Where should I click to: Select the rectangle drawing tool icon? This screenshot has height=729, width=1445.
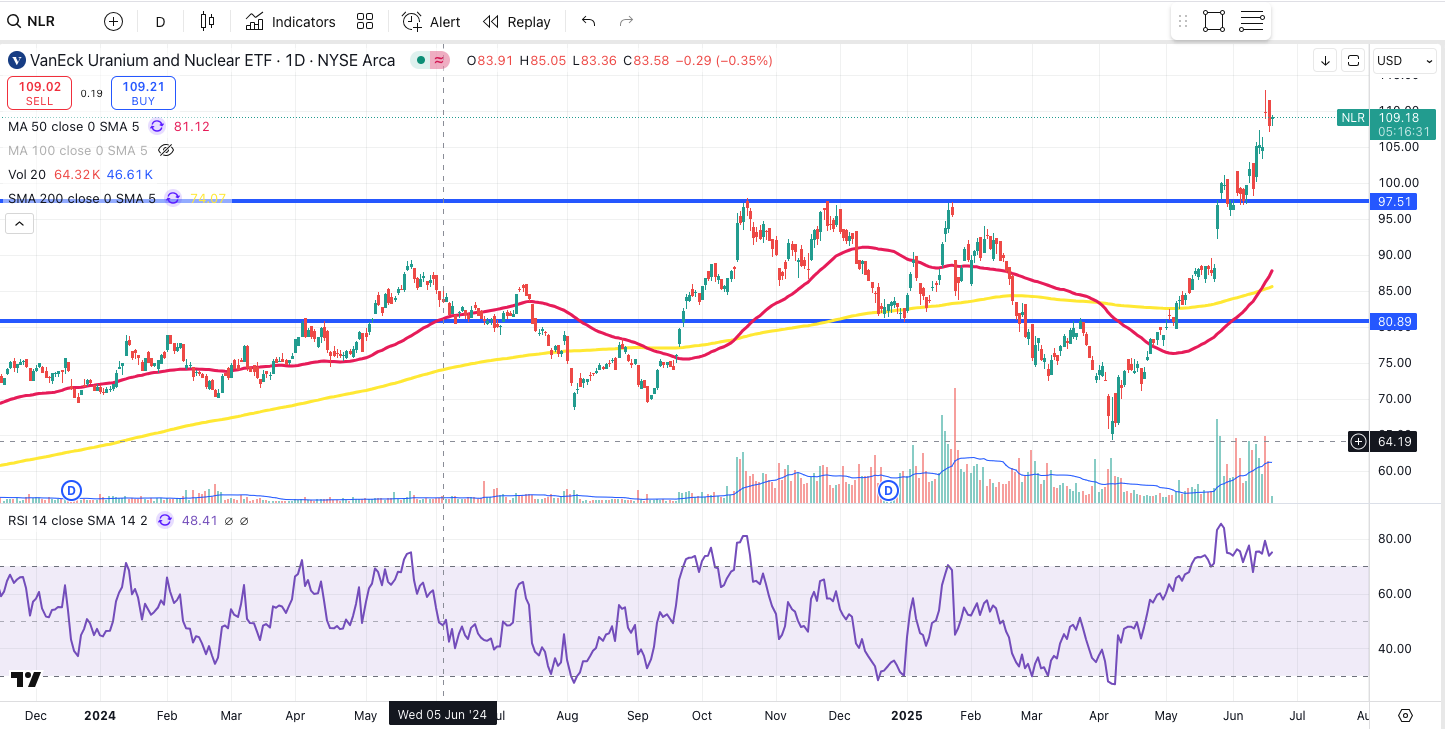(1214, 21)
